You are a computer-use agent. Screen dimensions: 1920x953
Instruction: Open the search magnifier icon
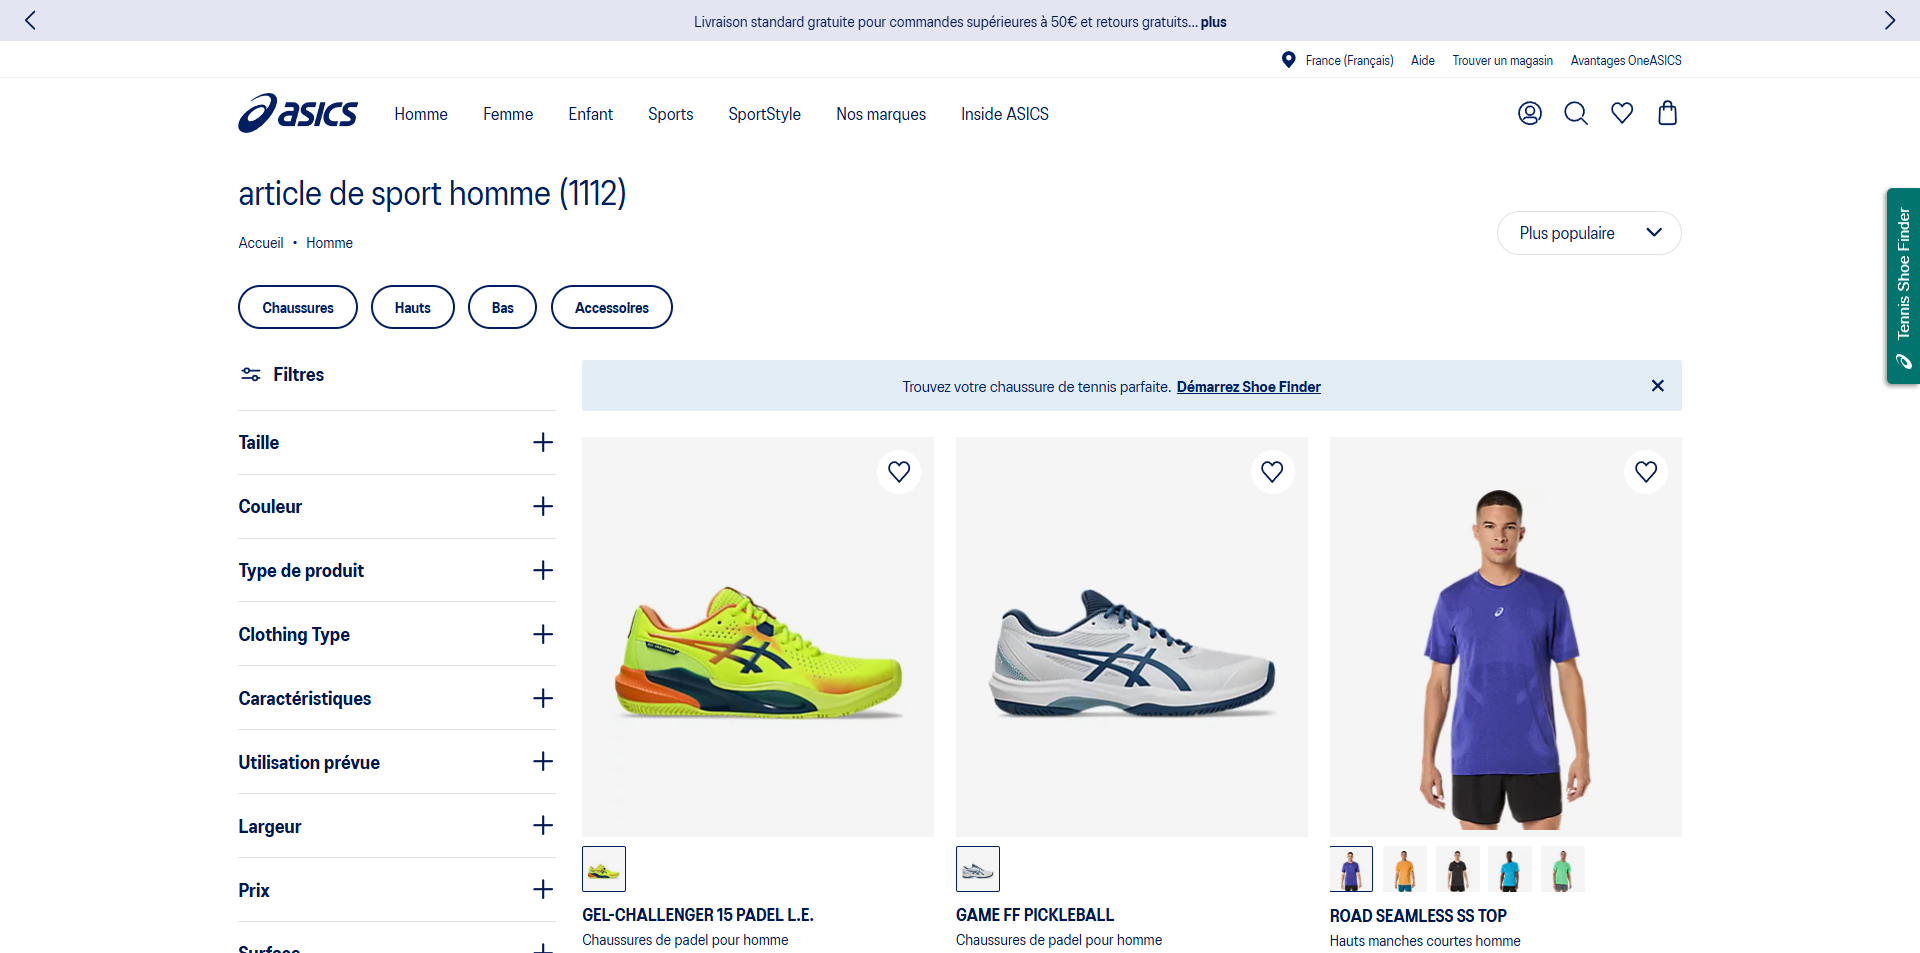click(x=1576, y=113)
